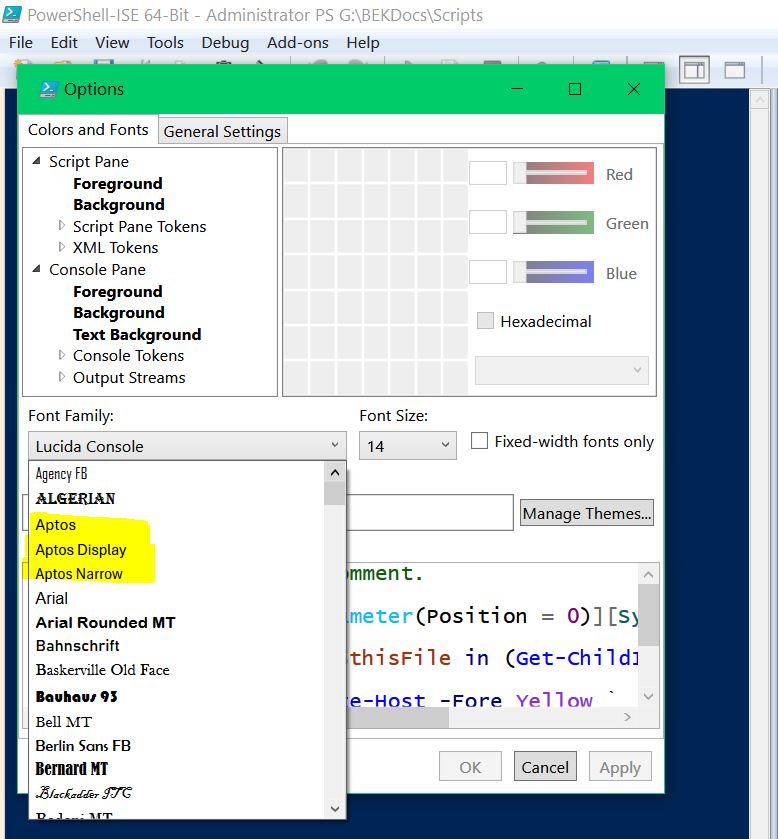This screenshot has width=778, height=839.
Task: Collapse the Console Pane tree section
Action: pos(37,269)
